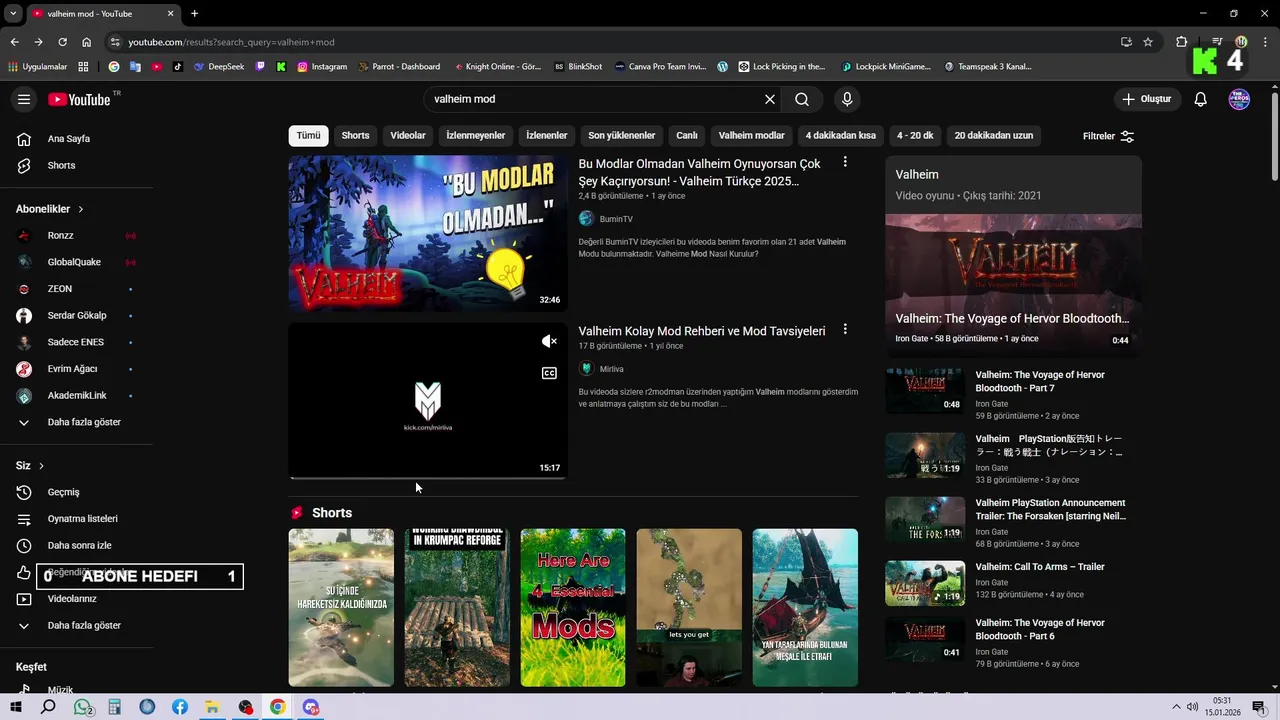Expand Abonelikler subscriptions section chevron
The width and height of the screenshot is (1280, 720).
tap(80, 209)
